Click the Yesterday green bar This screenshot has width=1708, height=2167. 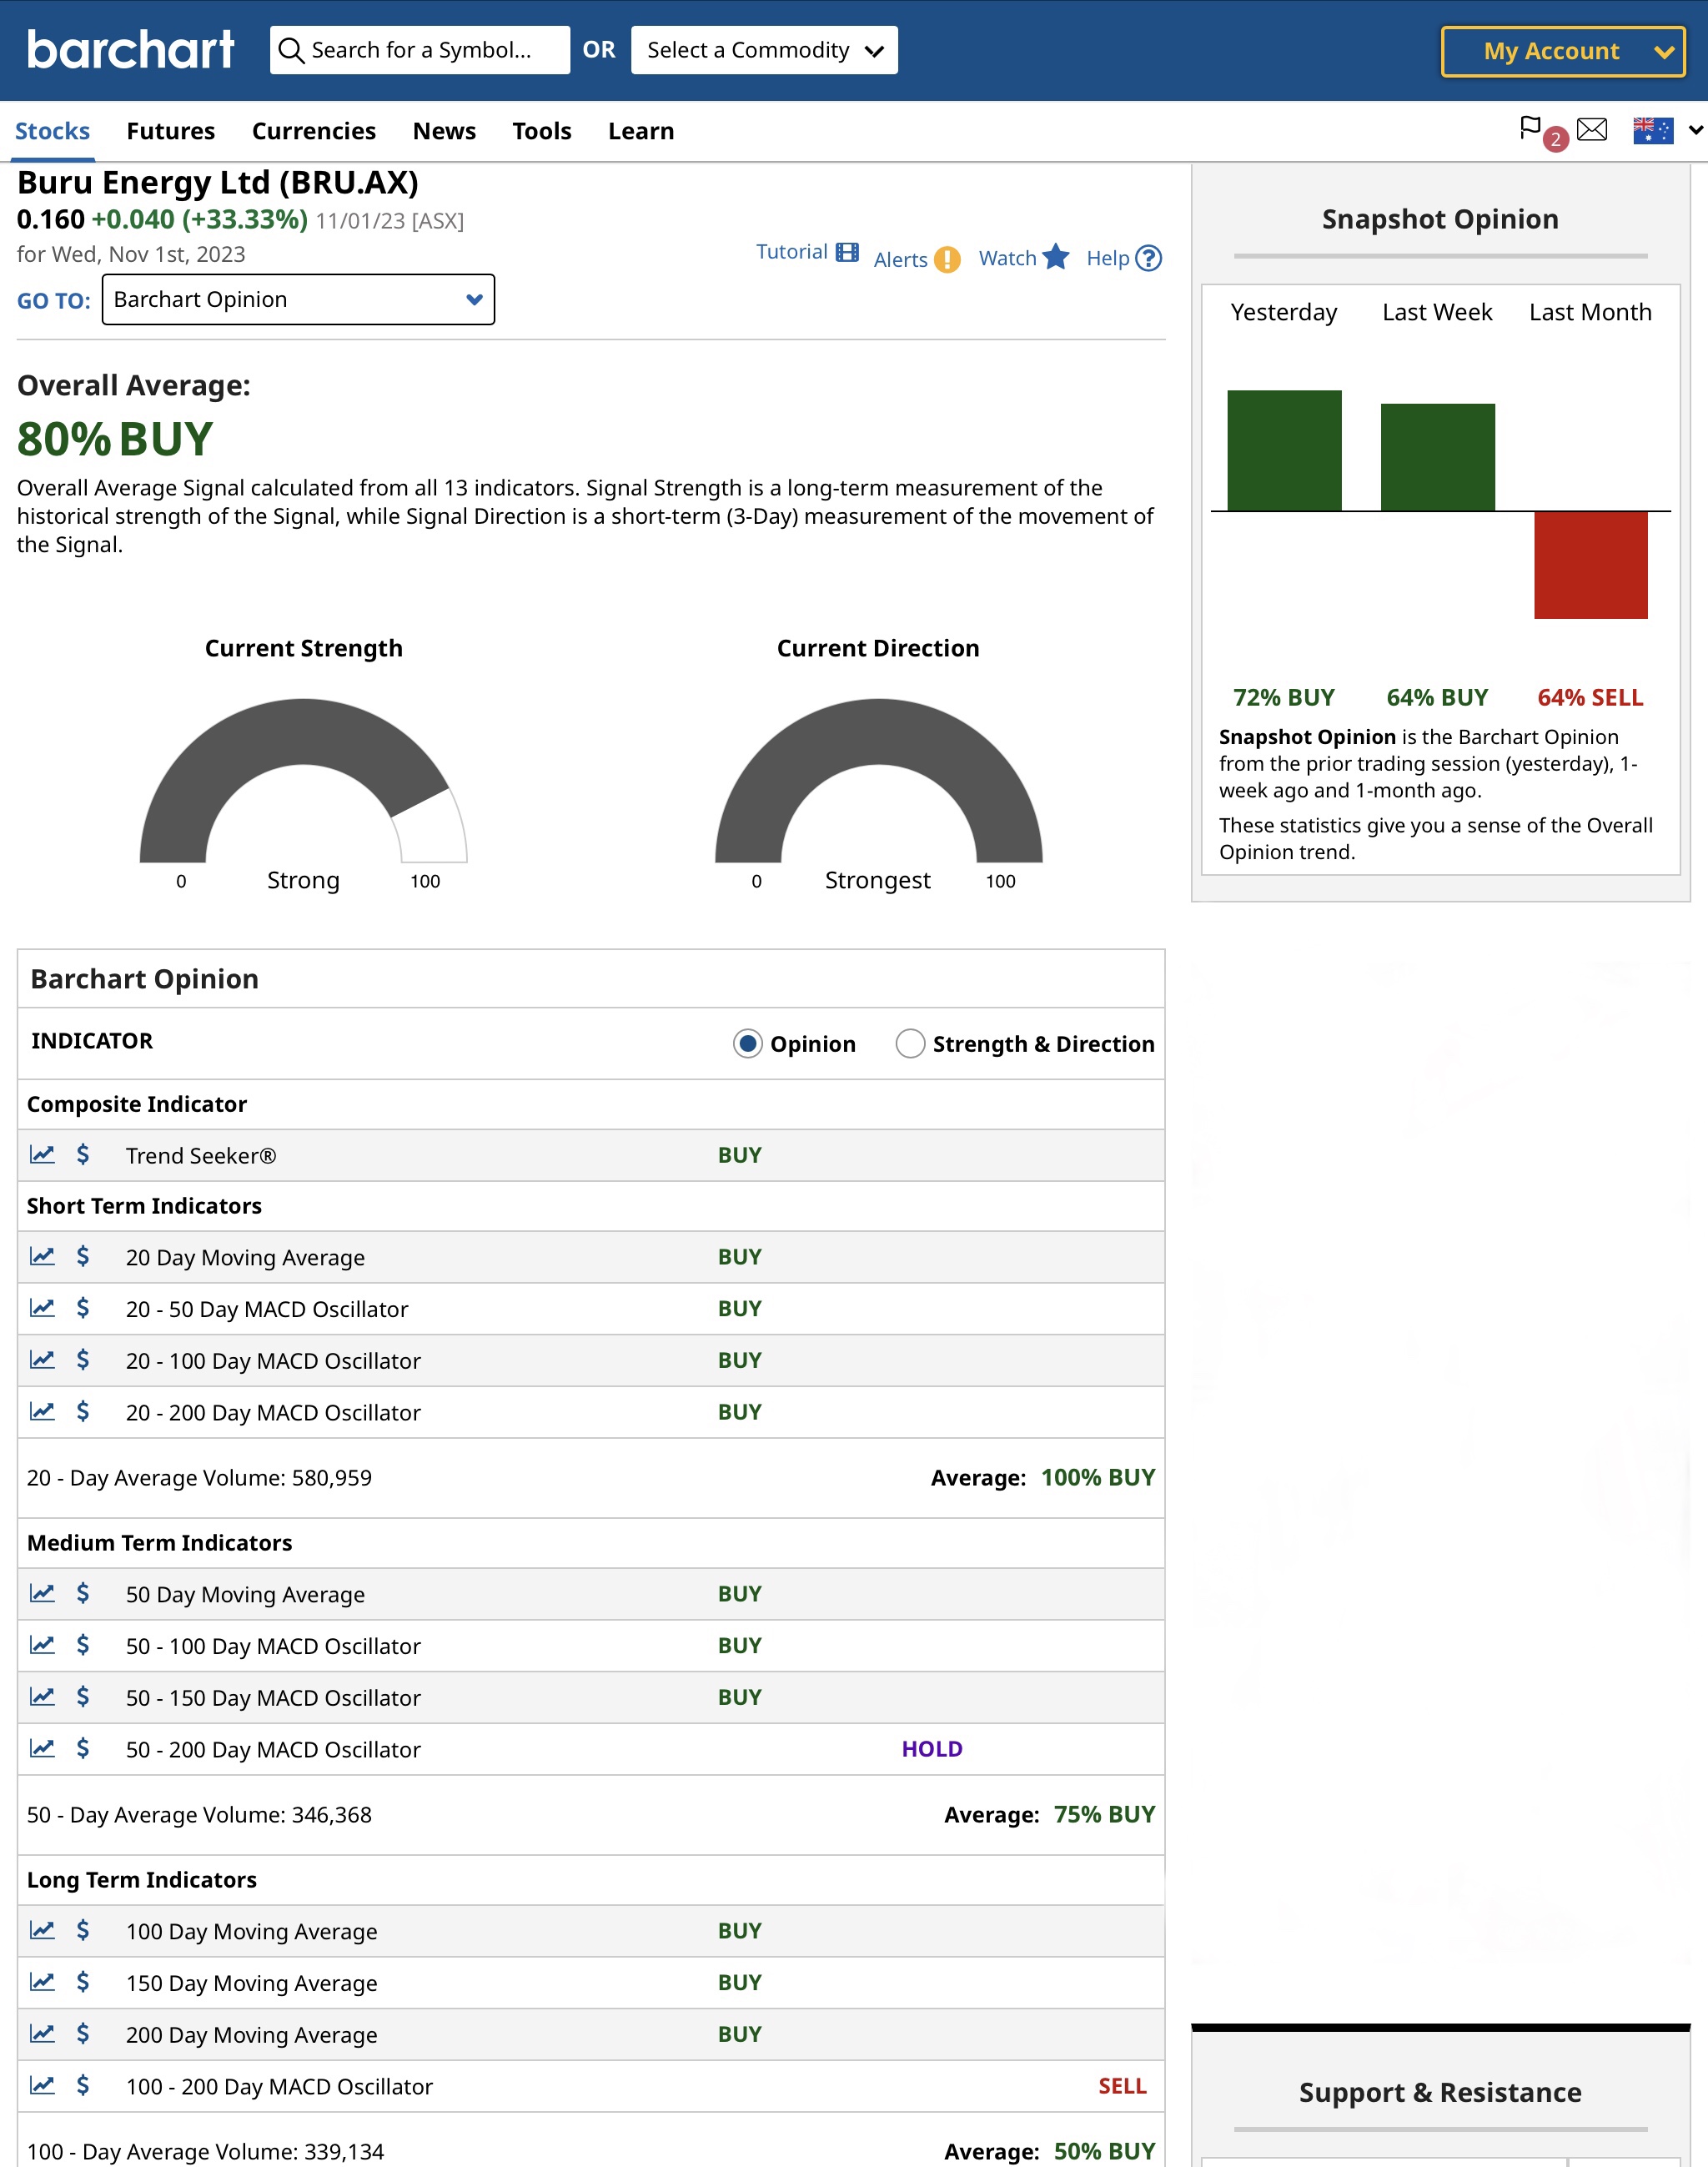tap(1284, 450)
